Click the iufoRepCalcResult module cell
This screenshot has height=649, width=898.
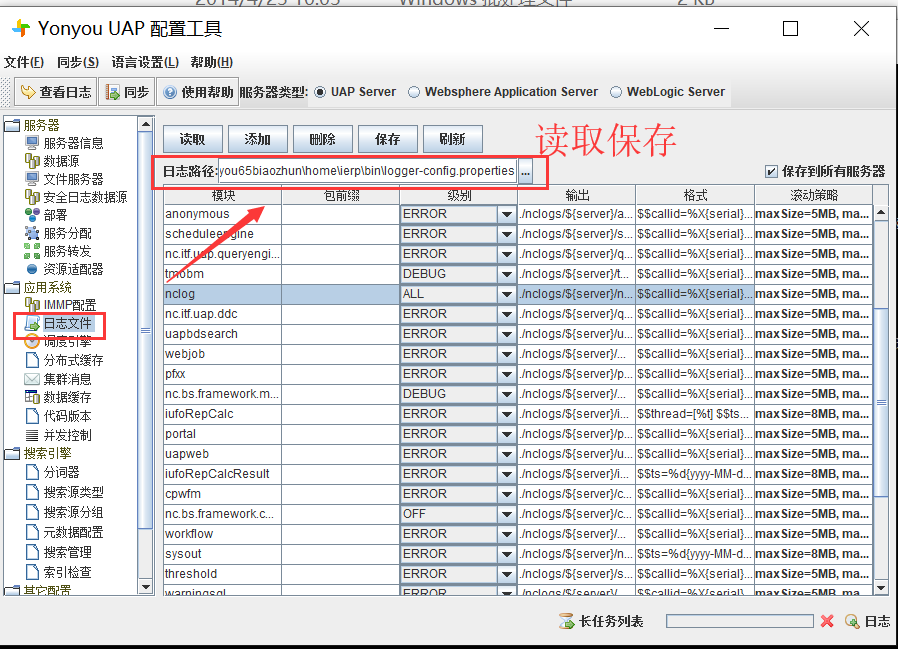(x=222, y=474)
